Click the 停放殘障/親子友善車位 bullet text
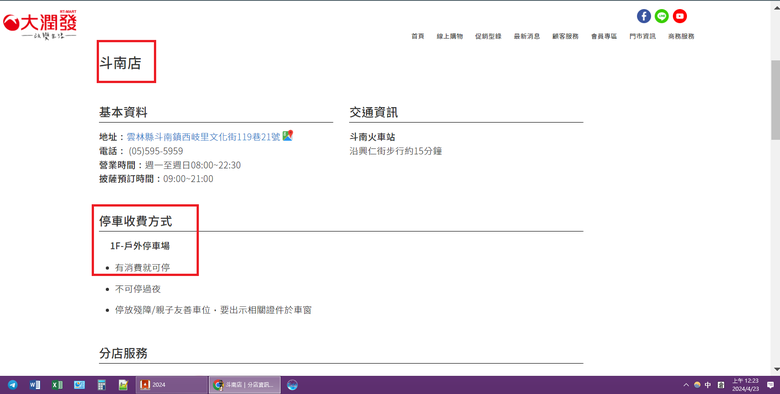The height and width of the screenshot is (394, 780). tap(213, 310)
